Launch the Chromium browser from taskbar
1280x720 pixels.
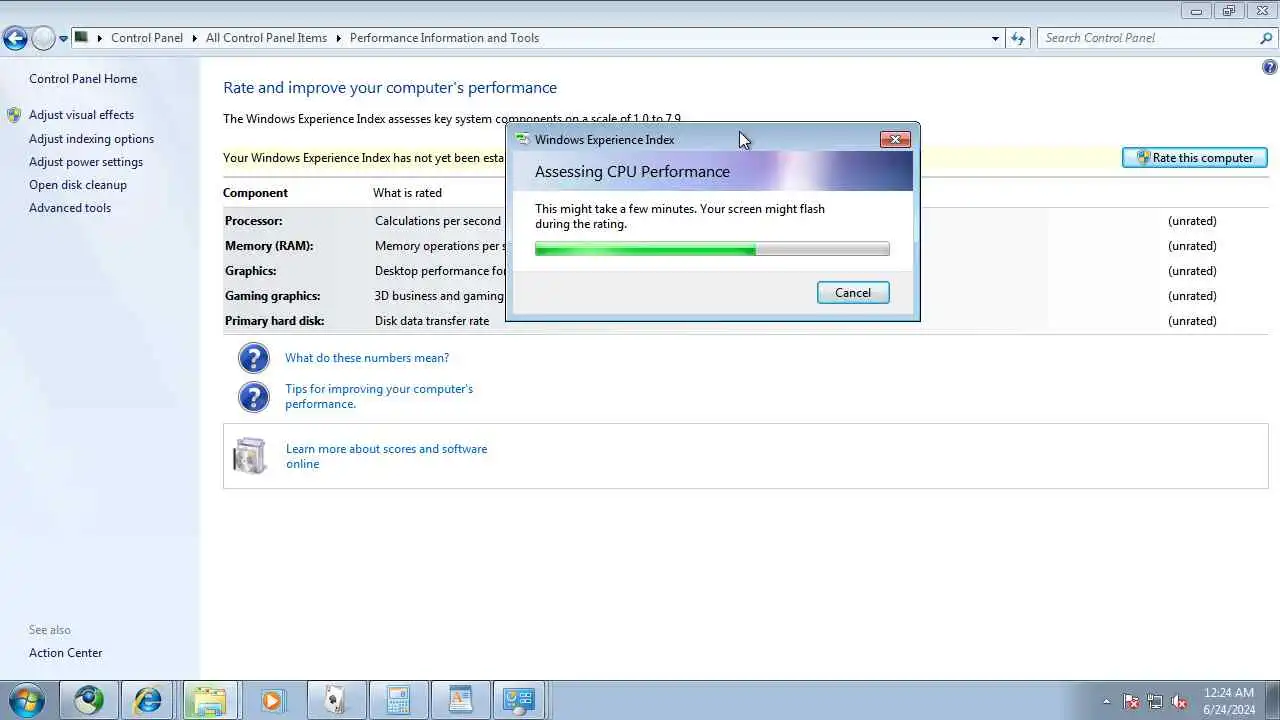click(x=89, y=700)
